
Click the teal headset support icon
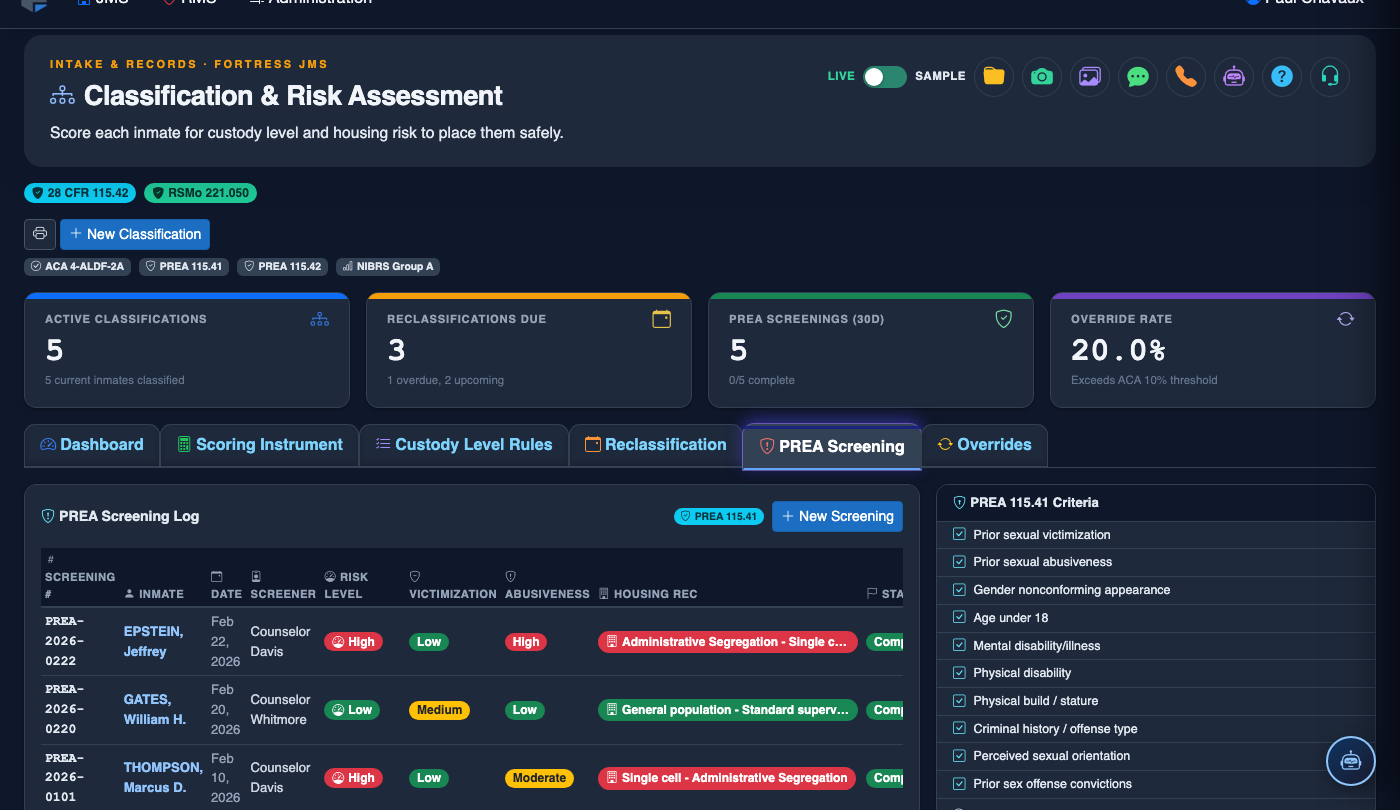[x=1330, y=77]
